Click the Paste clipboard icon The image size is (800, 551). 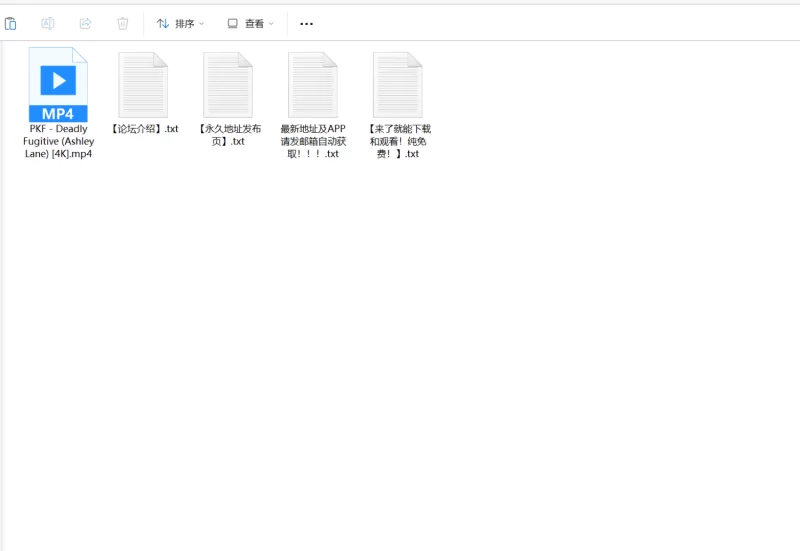pos(11,23)
